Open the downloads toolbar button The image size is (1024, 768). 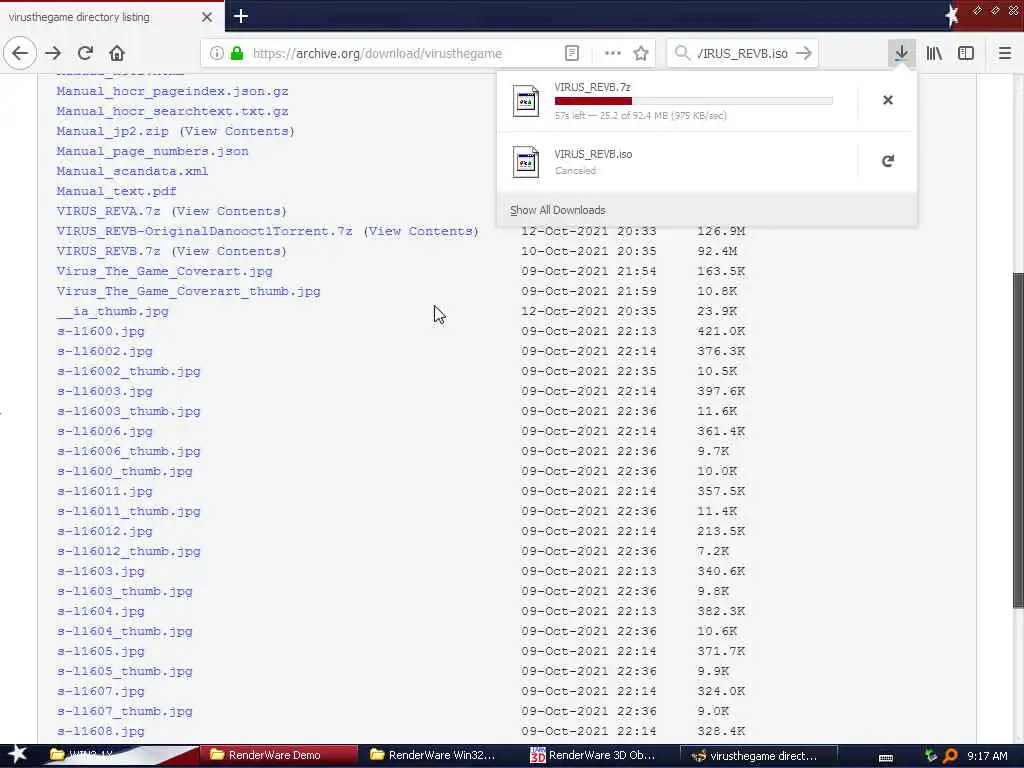[901, 53]
